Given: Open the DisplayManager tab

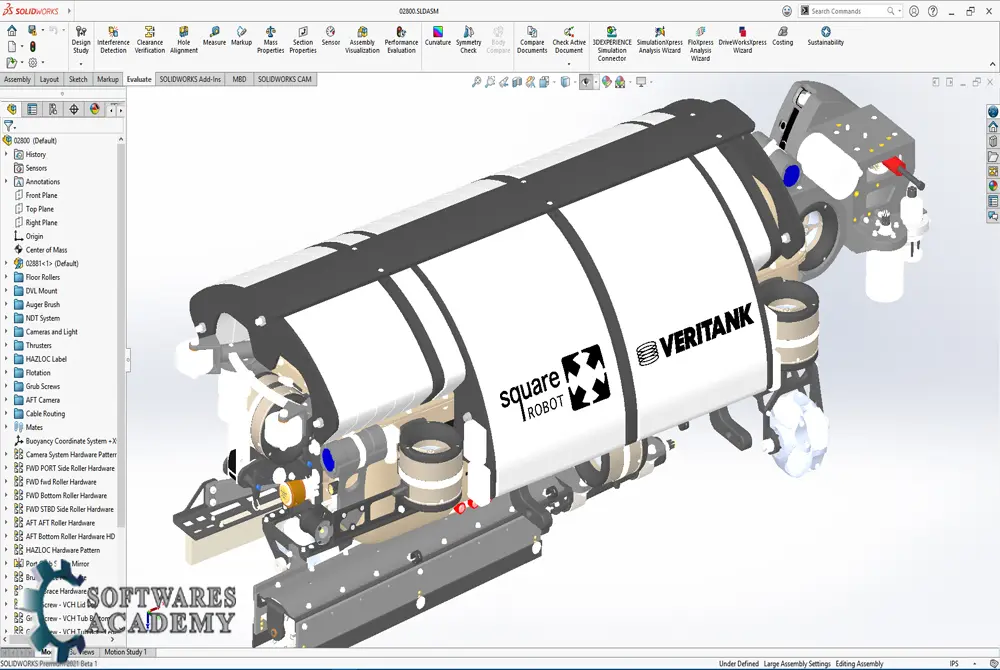Looking at the screenshot, I should [94, 109].
